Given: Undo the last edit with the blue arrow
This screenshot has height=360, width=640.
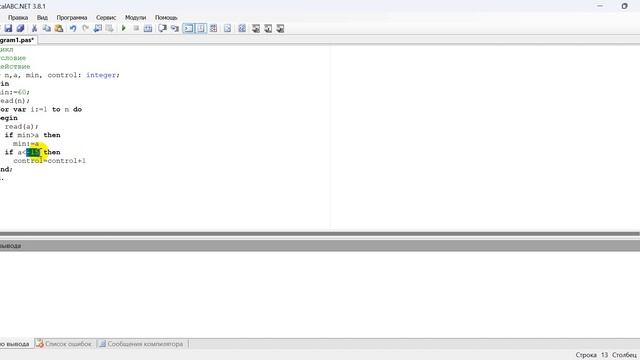Looking at the screenshot, I should pos(73,28).
